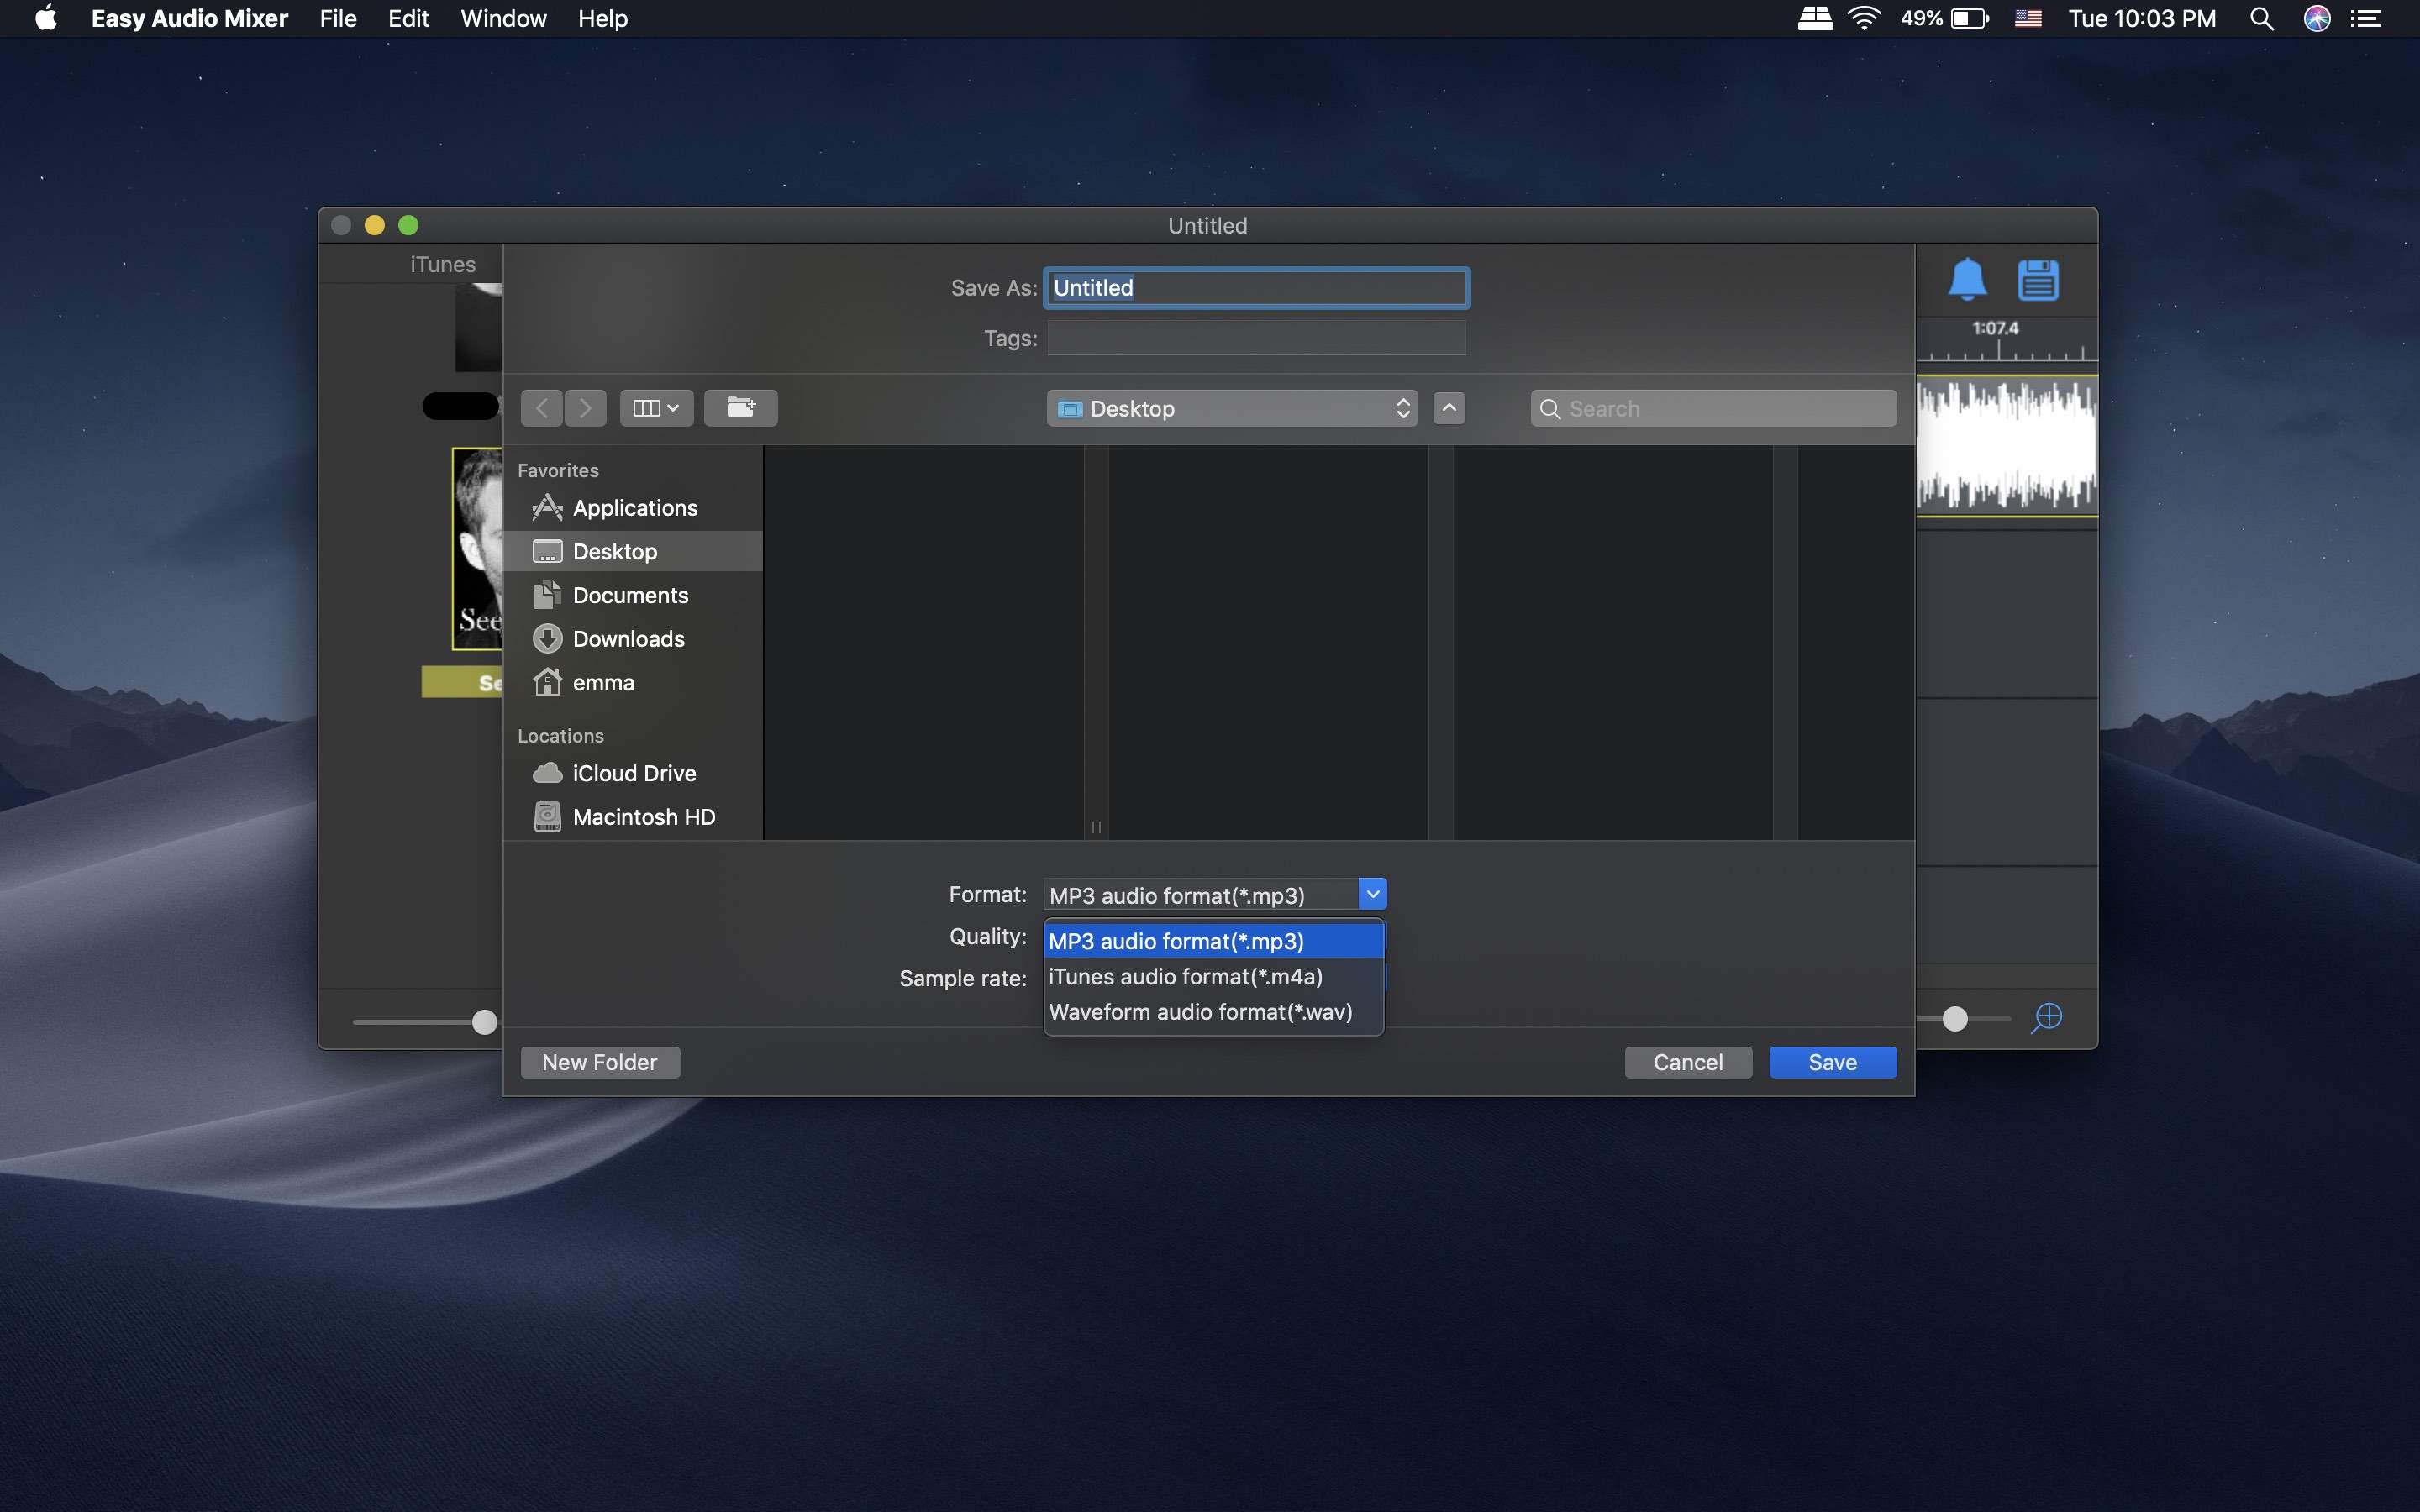Click the 1:07.4 timeline ruler marker
2420x1512 pixels.
click(x=1995, y=328)
